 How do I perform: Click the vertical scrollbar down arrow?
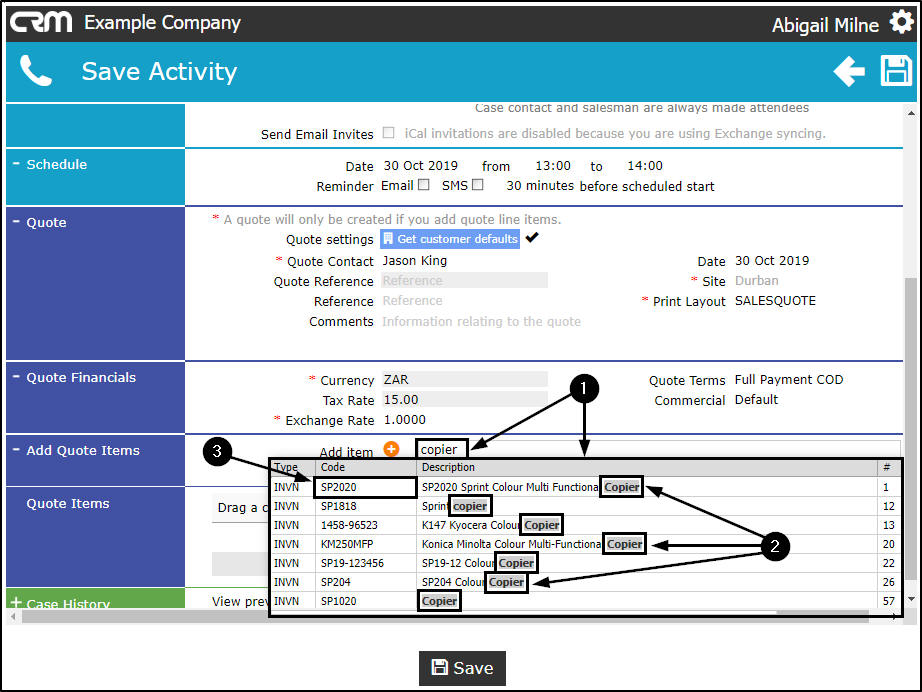click(911, 599)
